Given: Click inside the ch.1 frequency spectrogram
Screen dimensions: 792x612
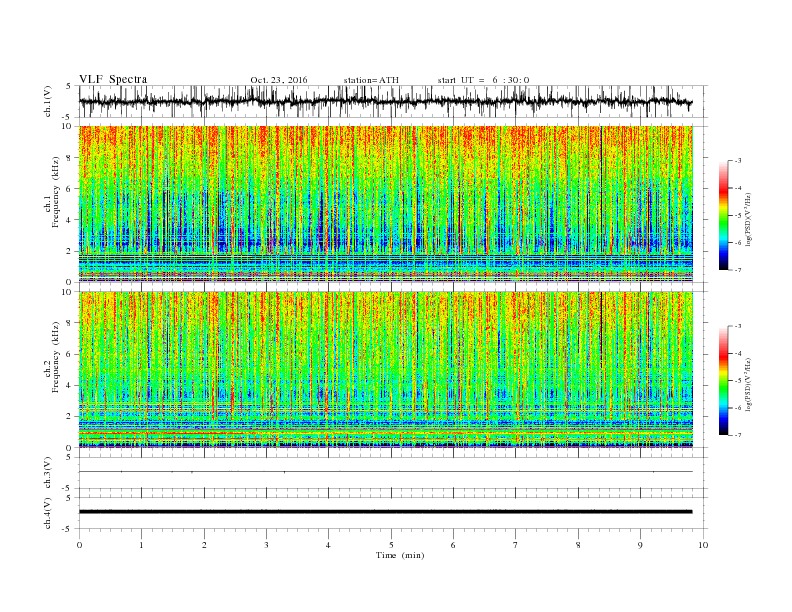Looking at the screenshot, I should [386, 204].
